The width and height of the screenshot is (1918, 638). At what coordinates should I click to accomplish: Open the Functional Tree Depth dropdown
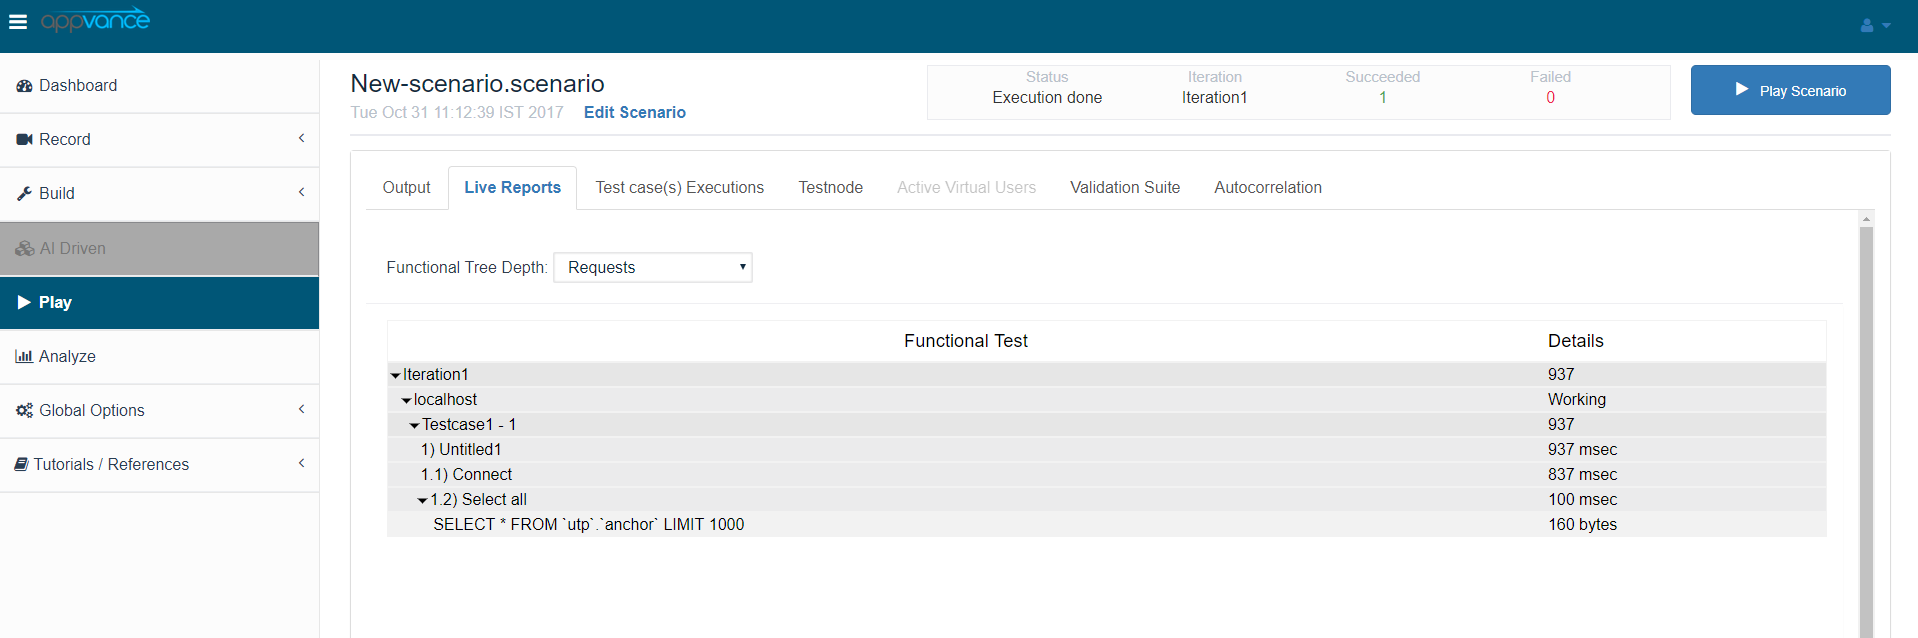click(x=653, y=267)
